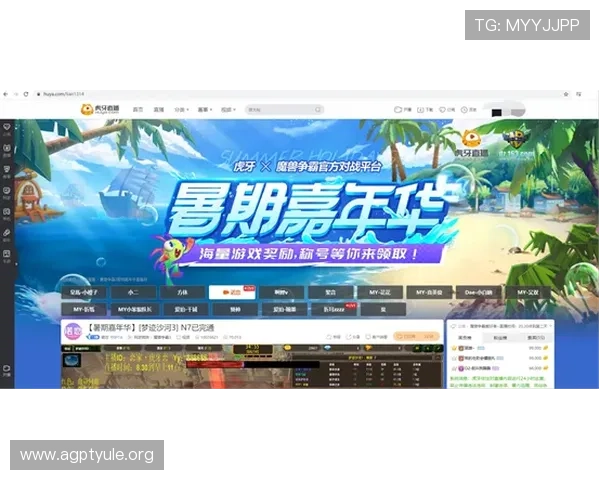Click the top-ranked user with crown icon
The height and width of the screenshot is (480, 600).
(x=500, y=348)
